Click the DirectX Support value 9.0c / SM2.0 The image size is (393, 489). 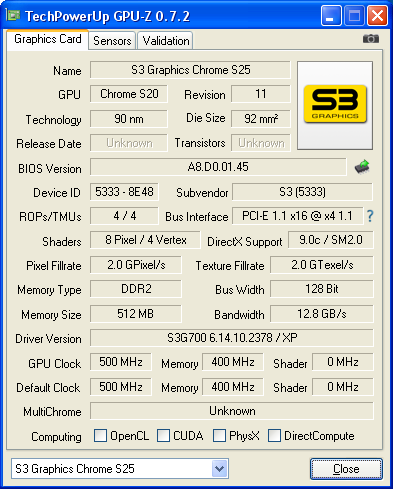[x=331, y=240]
